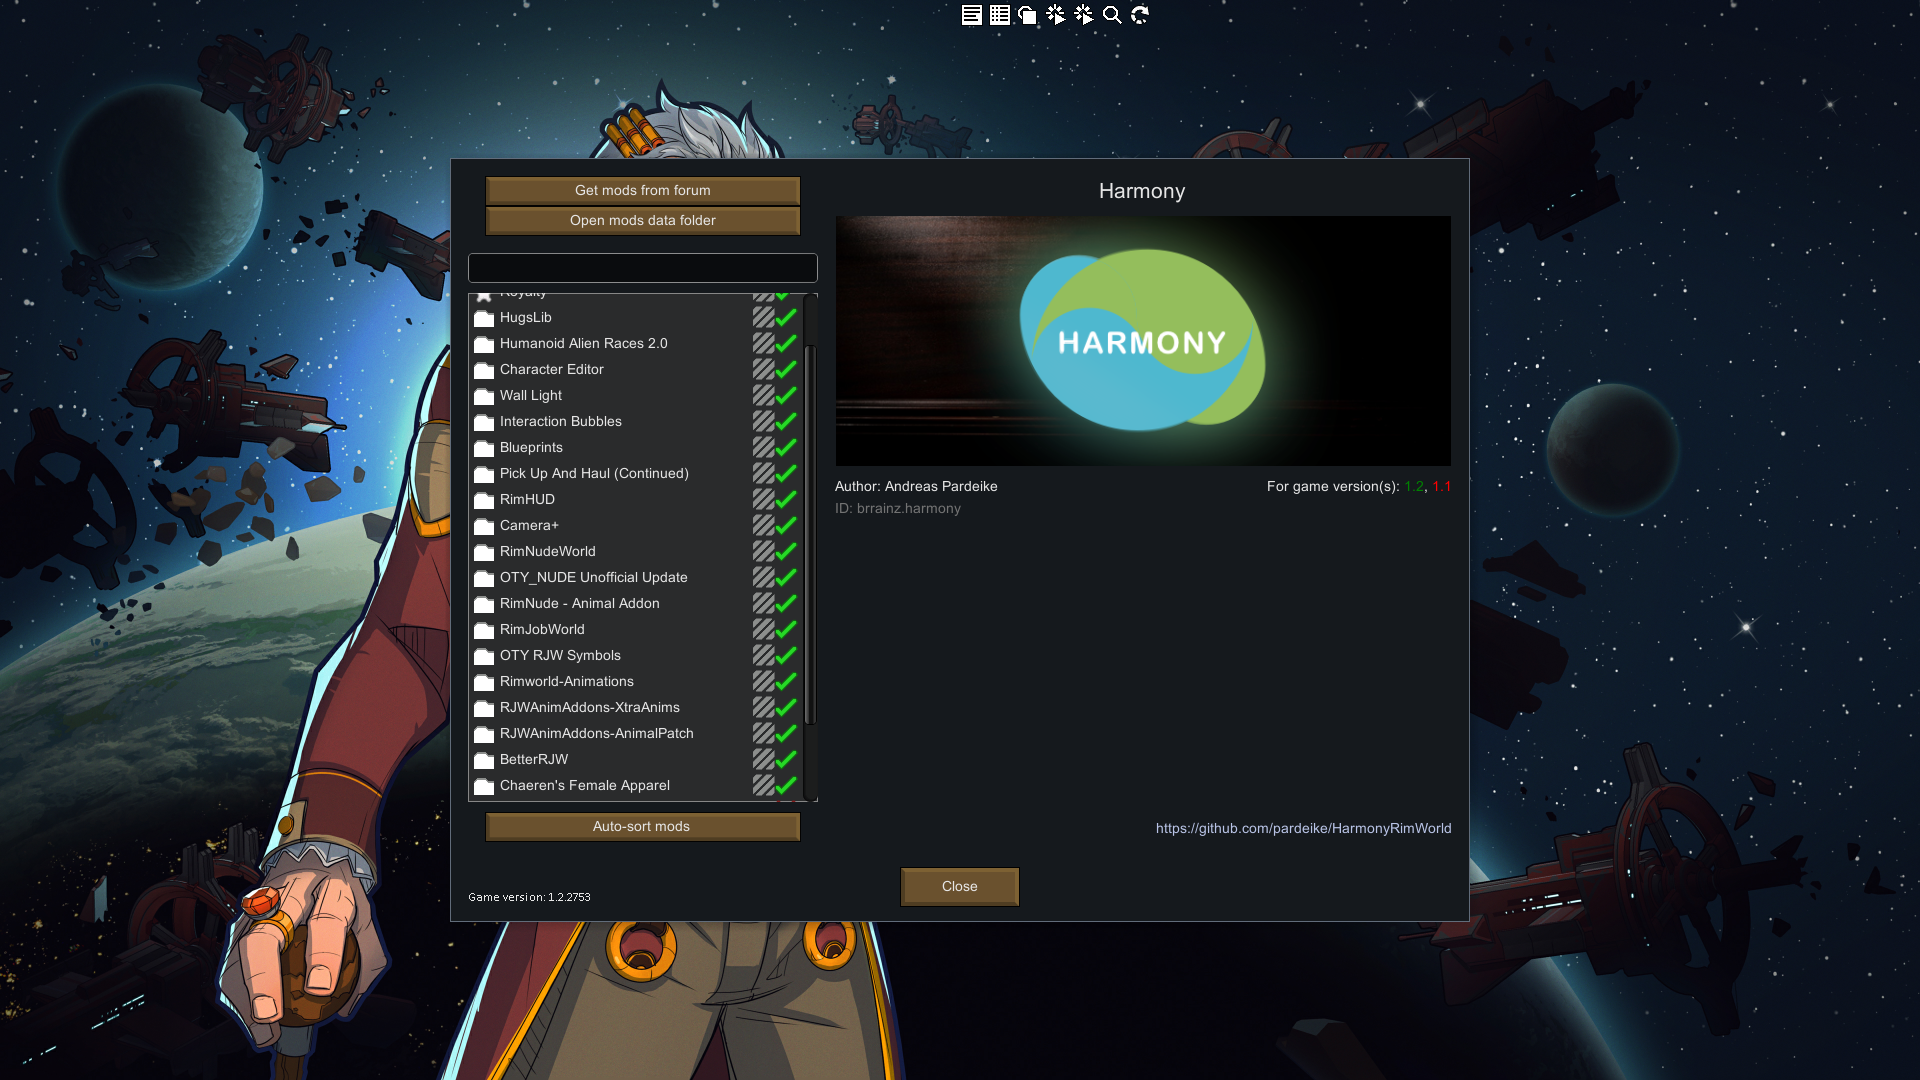Click the Author: Andreas Pardeike text
This screenshot has height=1080, width=1920.
click(x=916, y=487)
